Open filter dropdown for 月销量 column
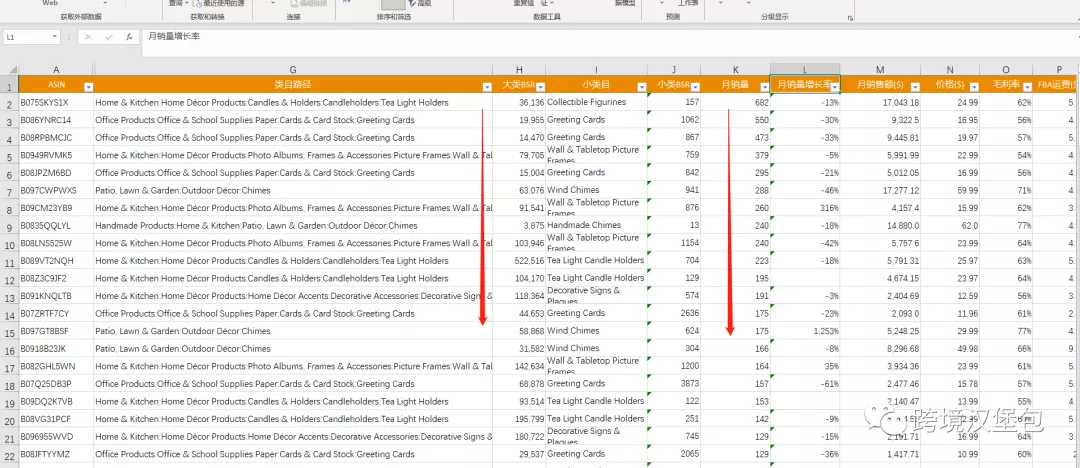Image resolution: width=1080 pixels, height=468 pixels. click(x=763, y=87)
